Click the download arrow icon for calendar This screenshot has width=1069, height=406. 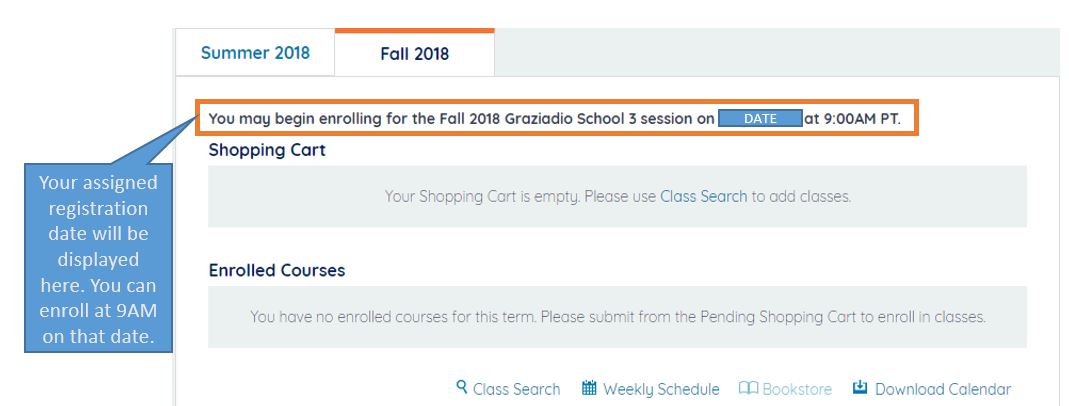[860, 388]
